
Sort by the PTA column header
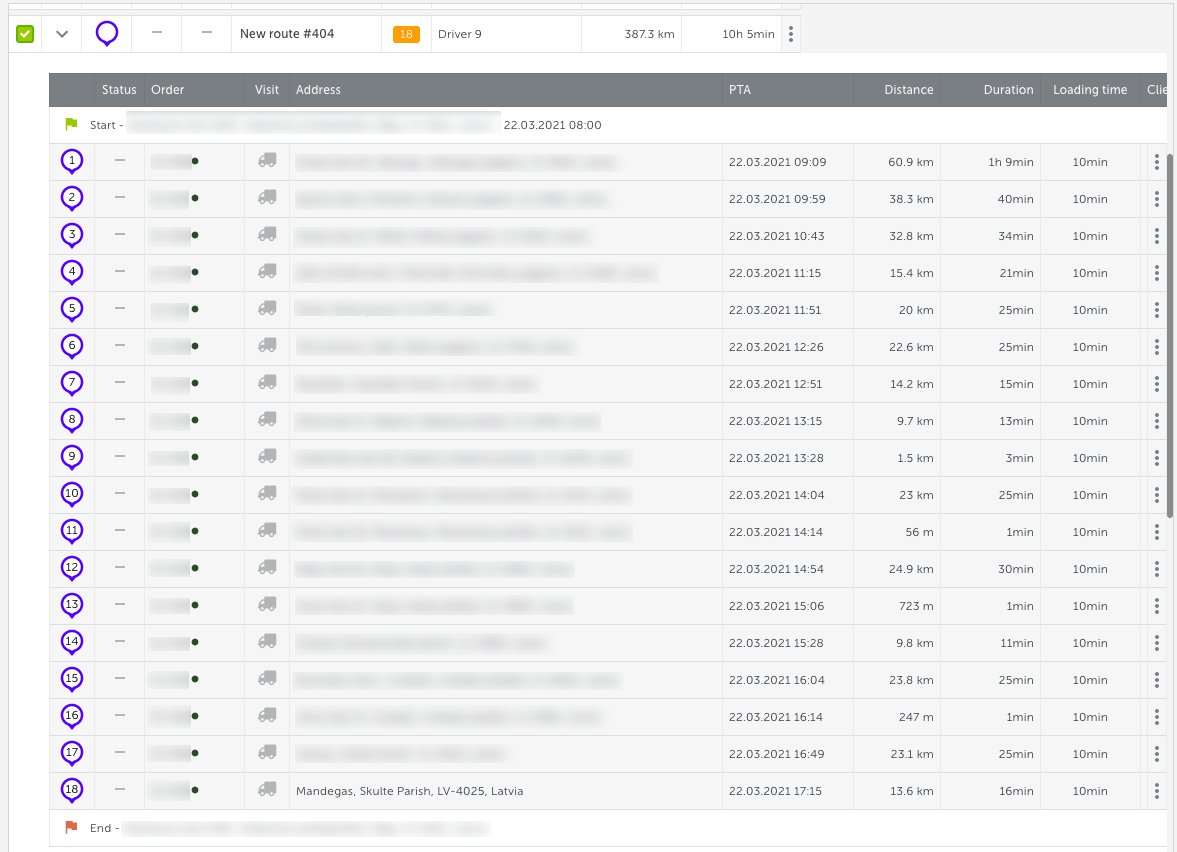740,90
